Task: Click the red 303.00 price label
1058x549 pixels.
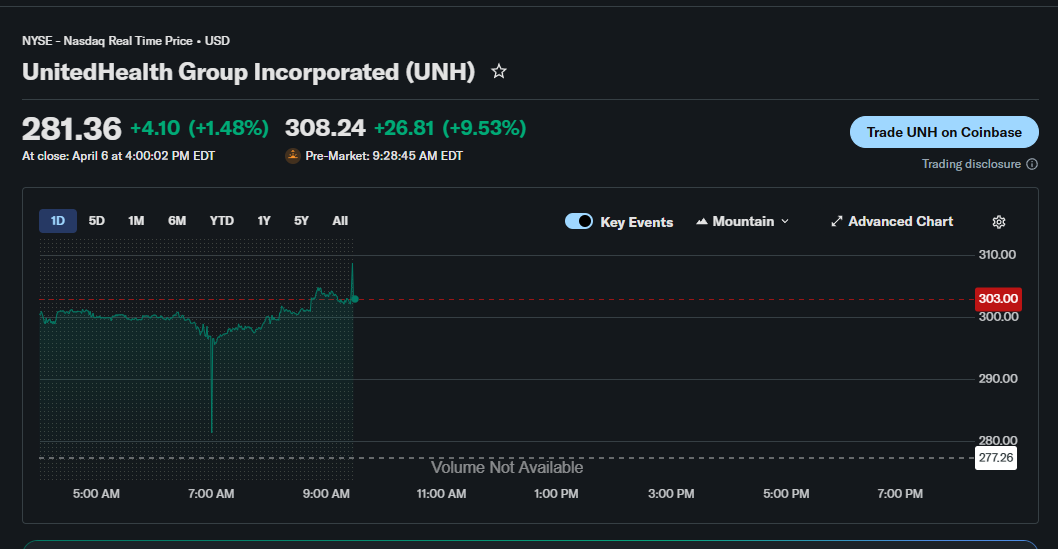Action: 998,299
